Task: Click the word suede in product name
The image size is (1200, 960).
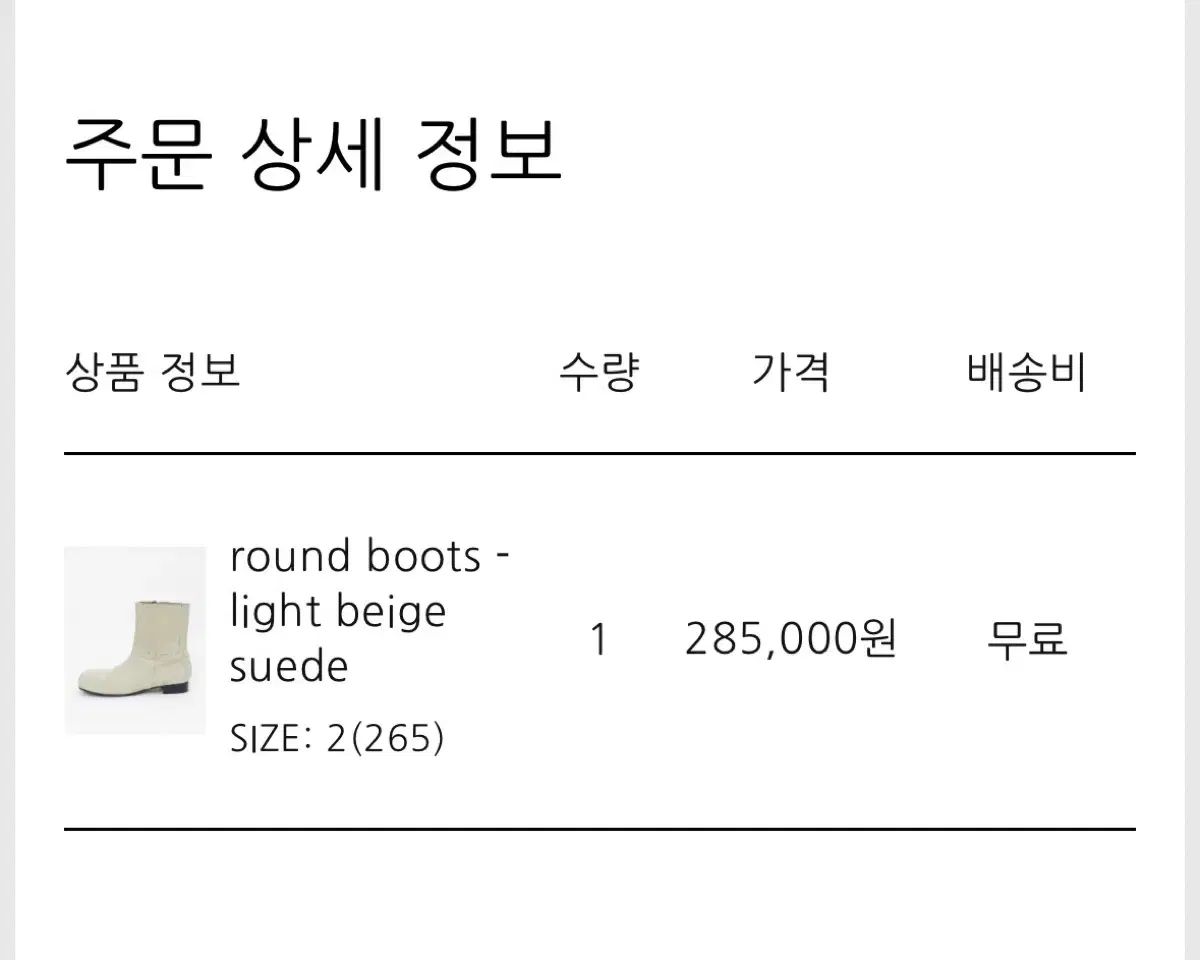Action: coord(289,666)
